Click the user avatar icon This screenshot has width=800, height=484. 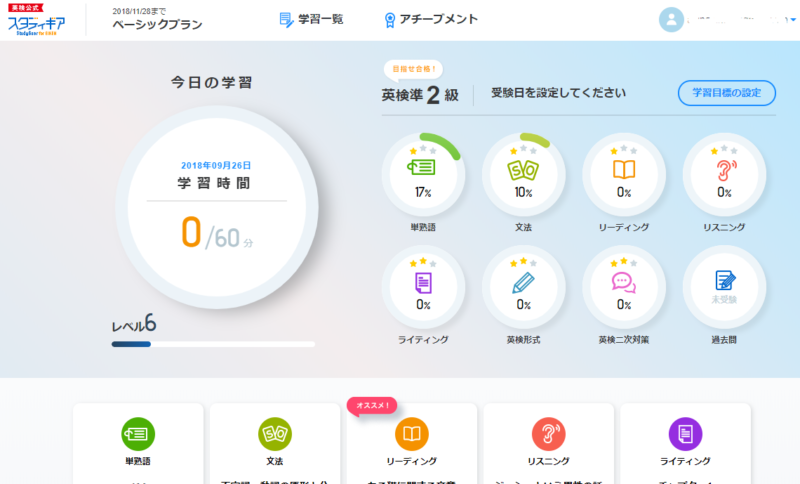click(671, 20)
